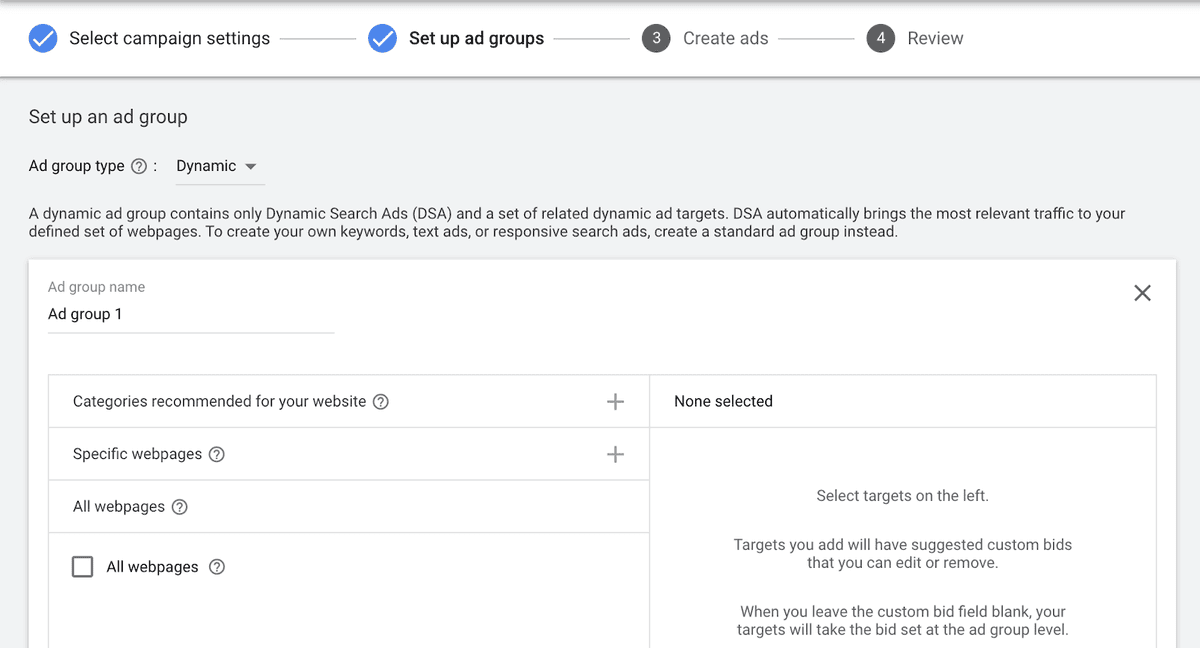This screenshot has height=648, width=1200.
Task: Expand the All webpages section row
Action: pos(349,507)
